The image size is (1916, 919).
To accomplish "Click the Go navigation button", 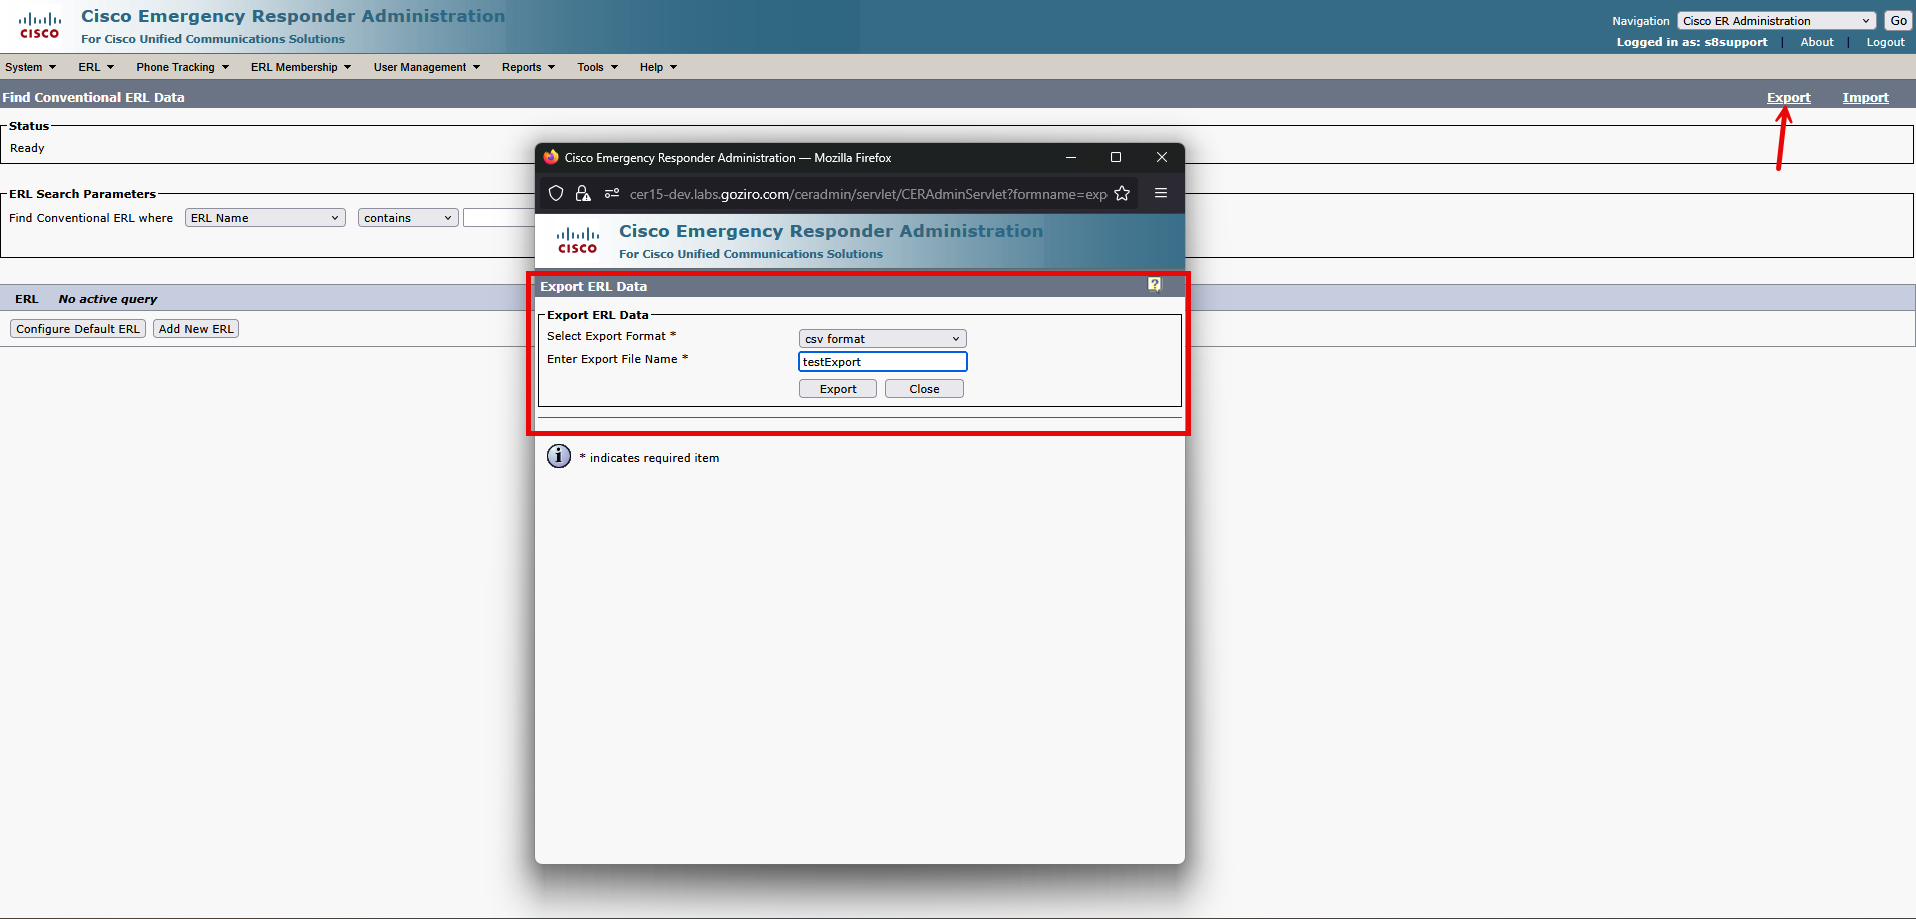I will pyautogui.click(x=1898, y=21).
